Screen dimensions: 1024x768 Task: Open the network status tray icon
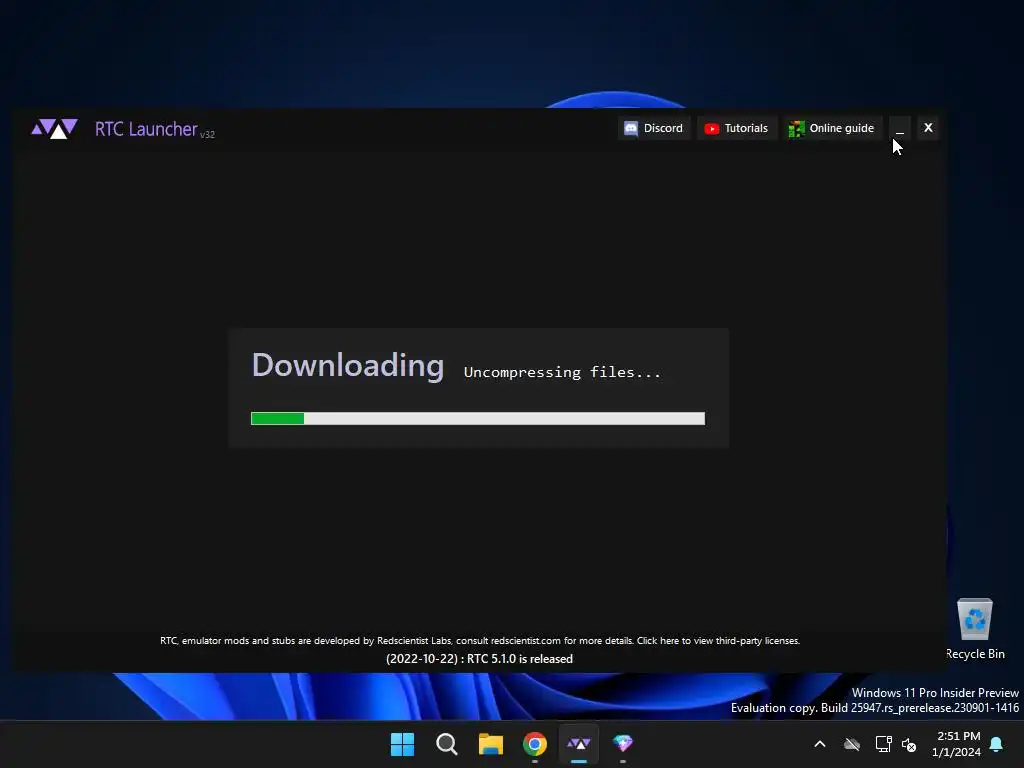tap(884, 744)
